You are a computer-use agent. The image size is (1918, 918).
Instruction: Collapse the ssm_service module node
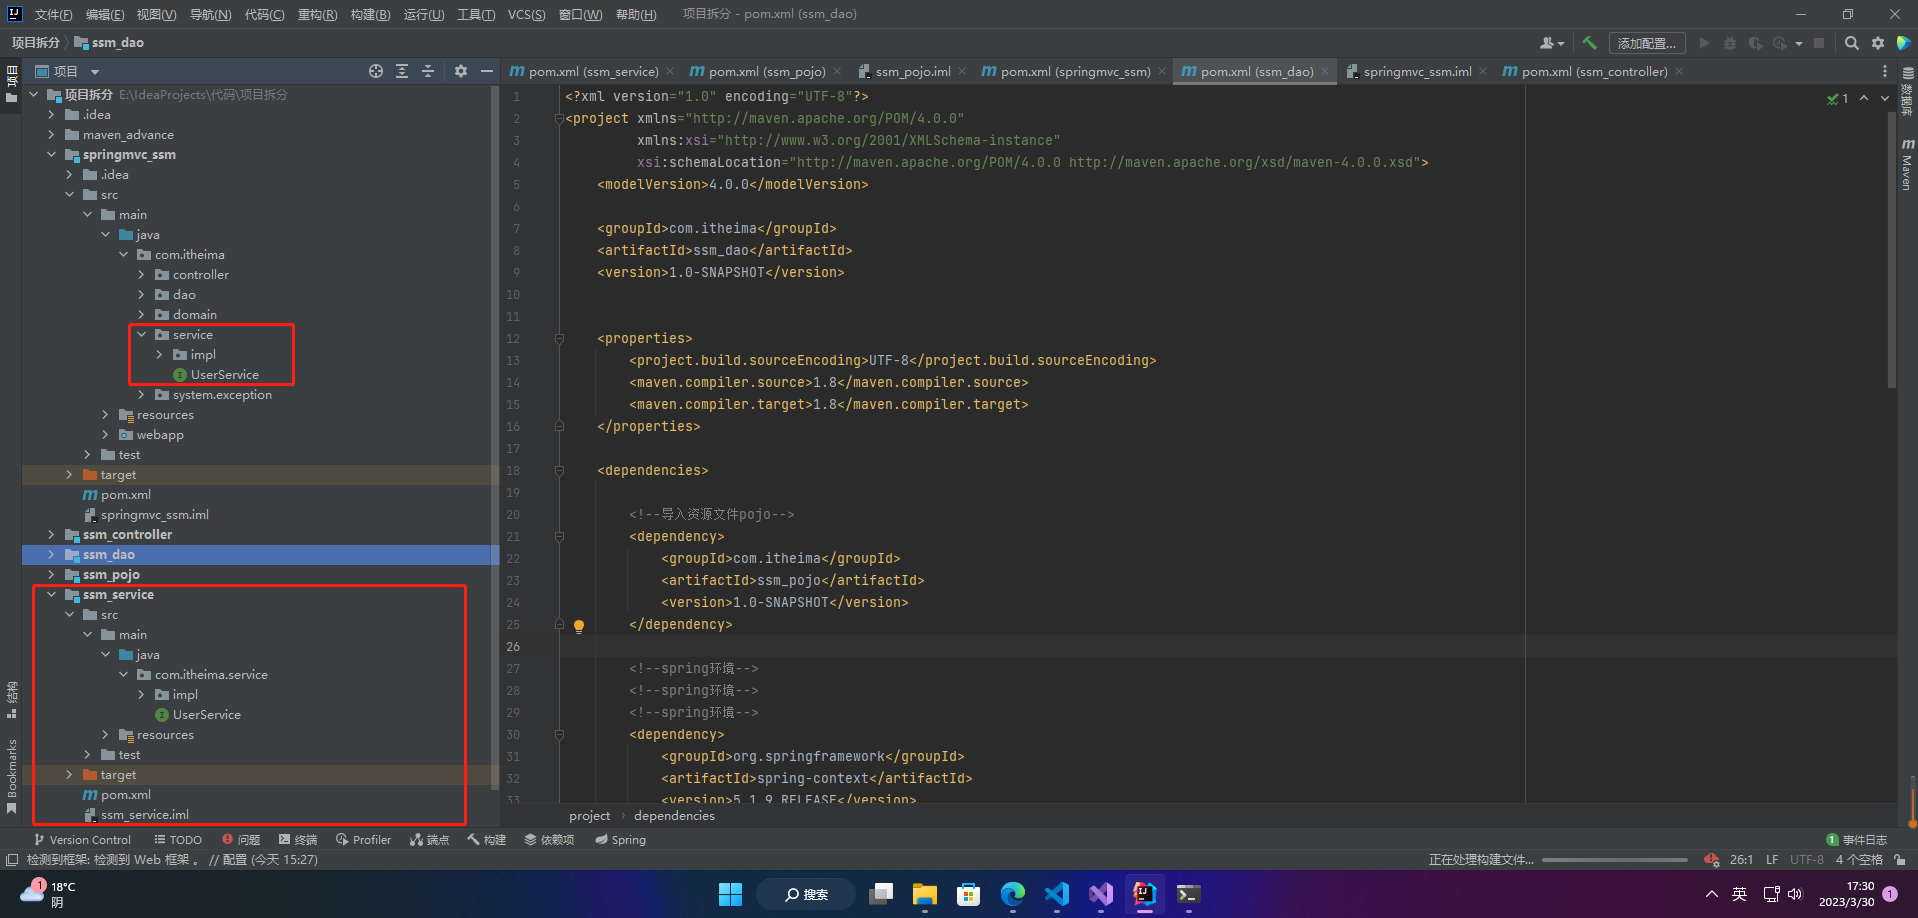coord(52,595)
